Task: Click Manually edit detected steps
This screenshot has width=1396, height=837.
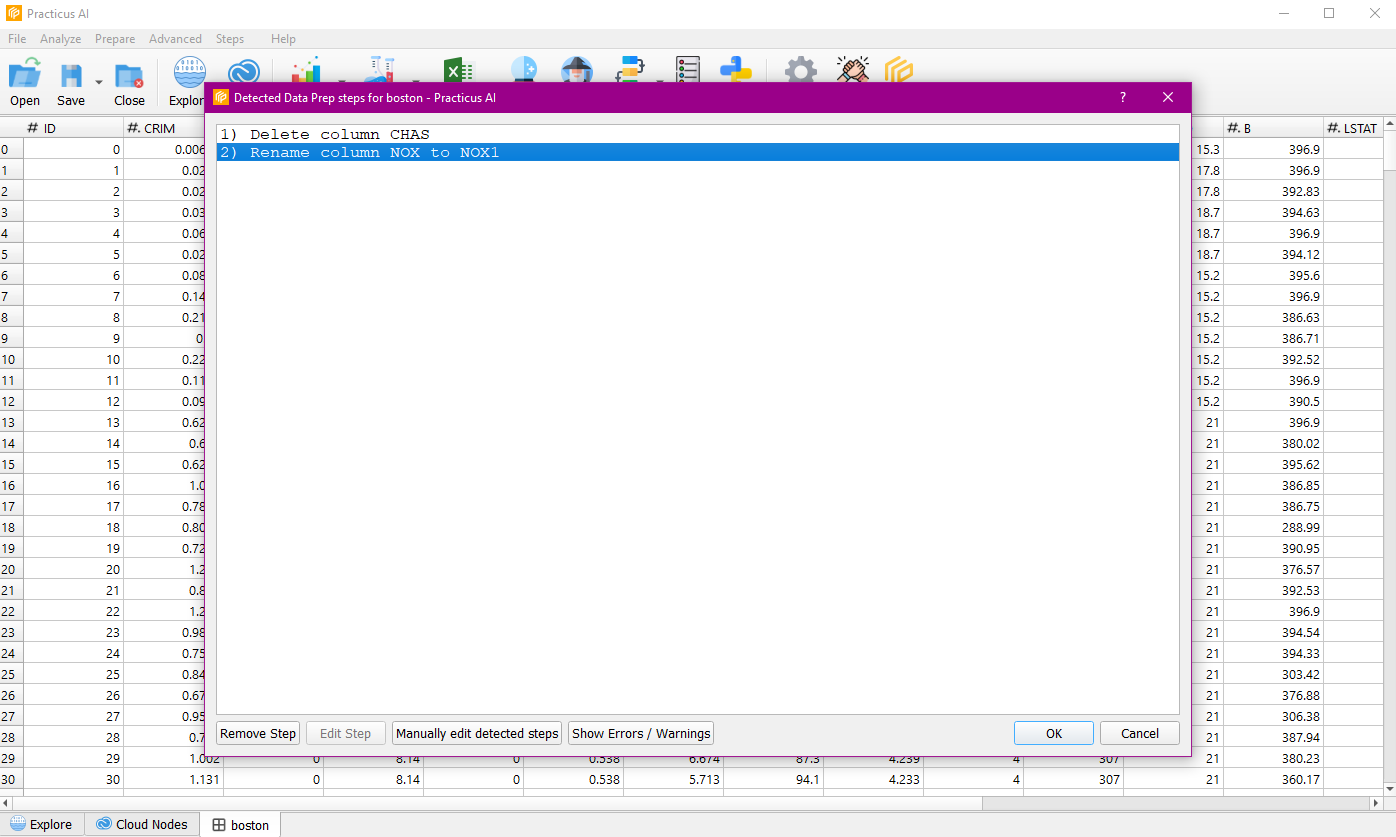Action: coord(477,733)
